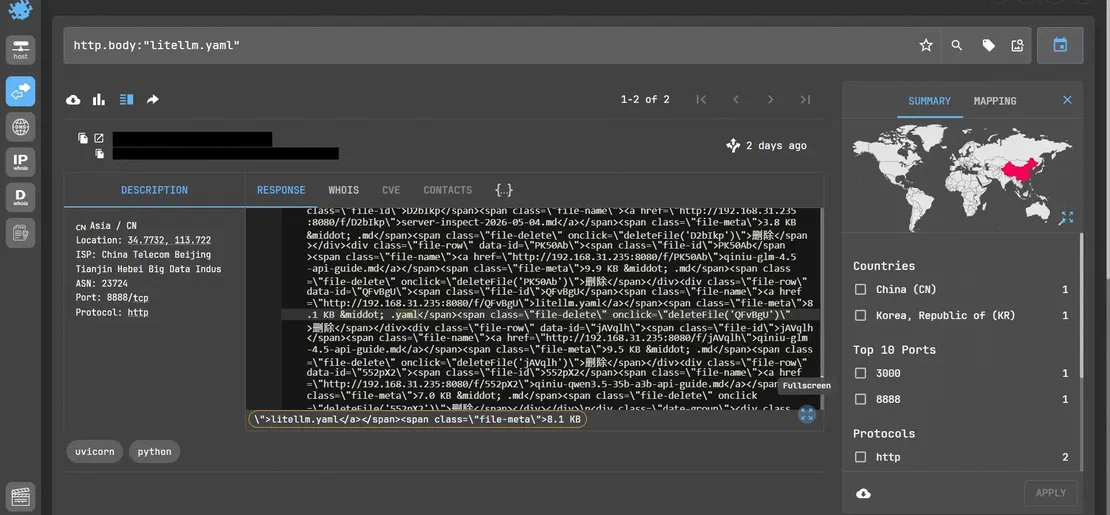Screen dimensions: 1110x515
Task: Copy the first redacted host entry
Action: pos(83,138)
